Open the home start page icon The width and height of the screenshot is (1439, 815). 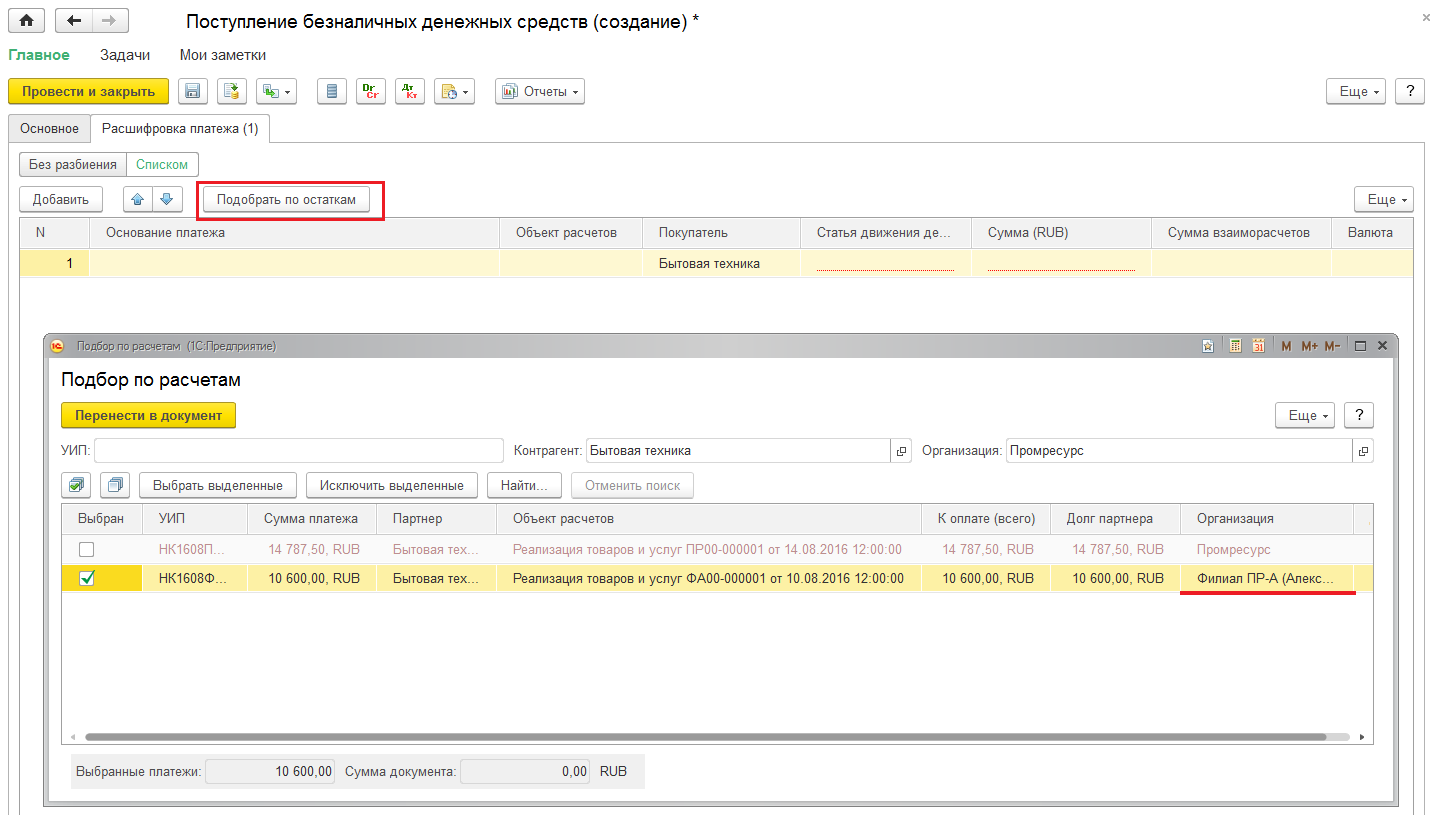pos(27,21)
